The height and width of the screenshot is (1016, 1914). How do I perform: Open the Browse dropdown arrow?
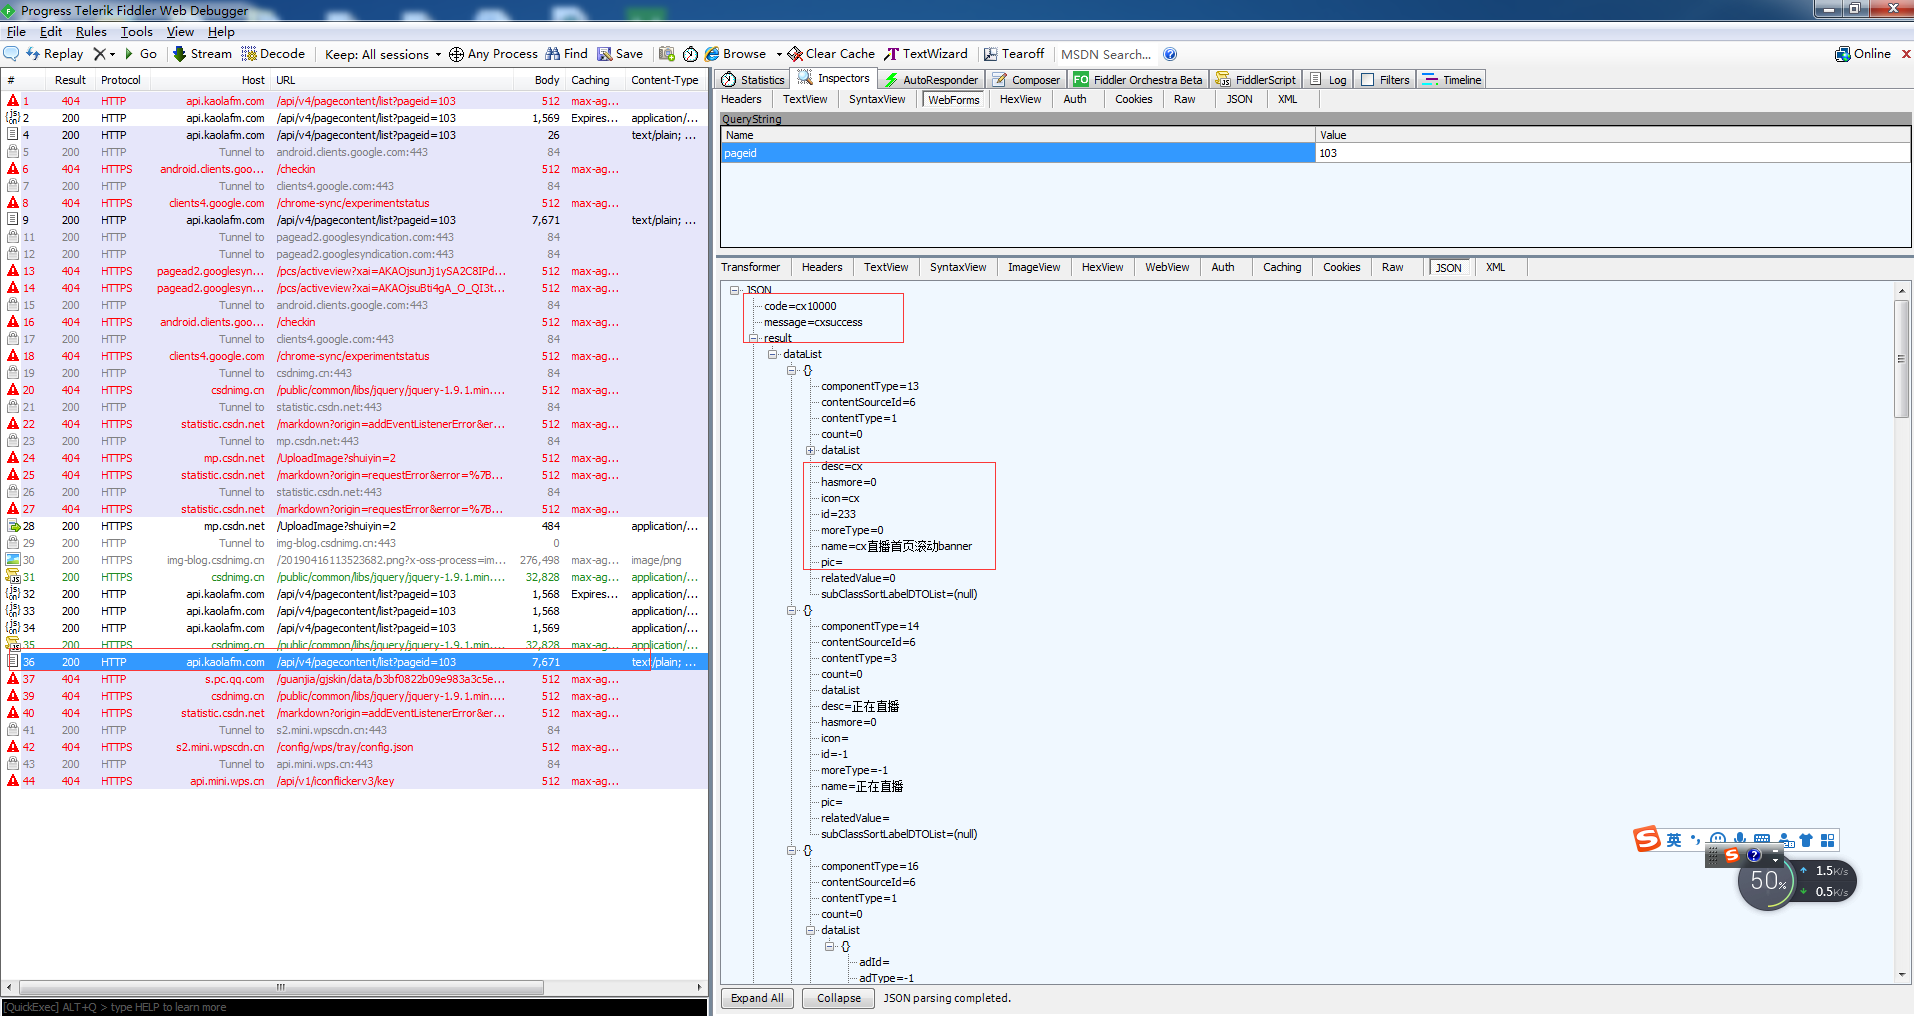(x=779, y=54)
